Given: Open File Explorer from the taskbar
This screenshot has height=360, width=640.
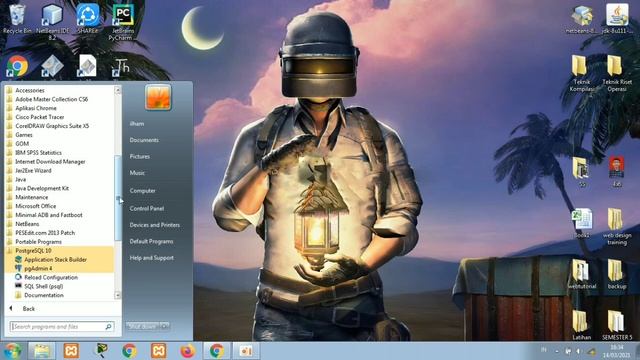Looking at the screenshot, I should click(42, 351).
